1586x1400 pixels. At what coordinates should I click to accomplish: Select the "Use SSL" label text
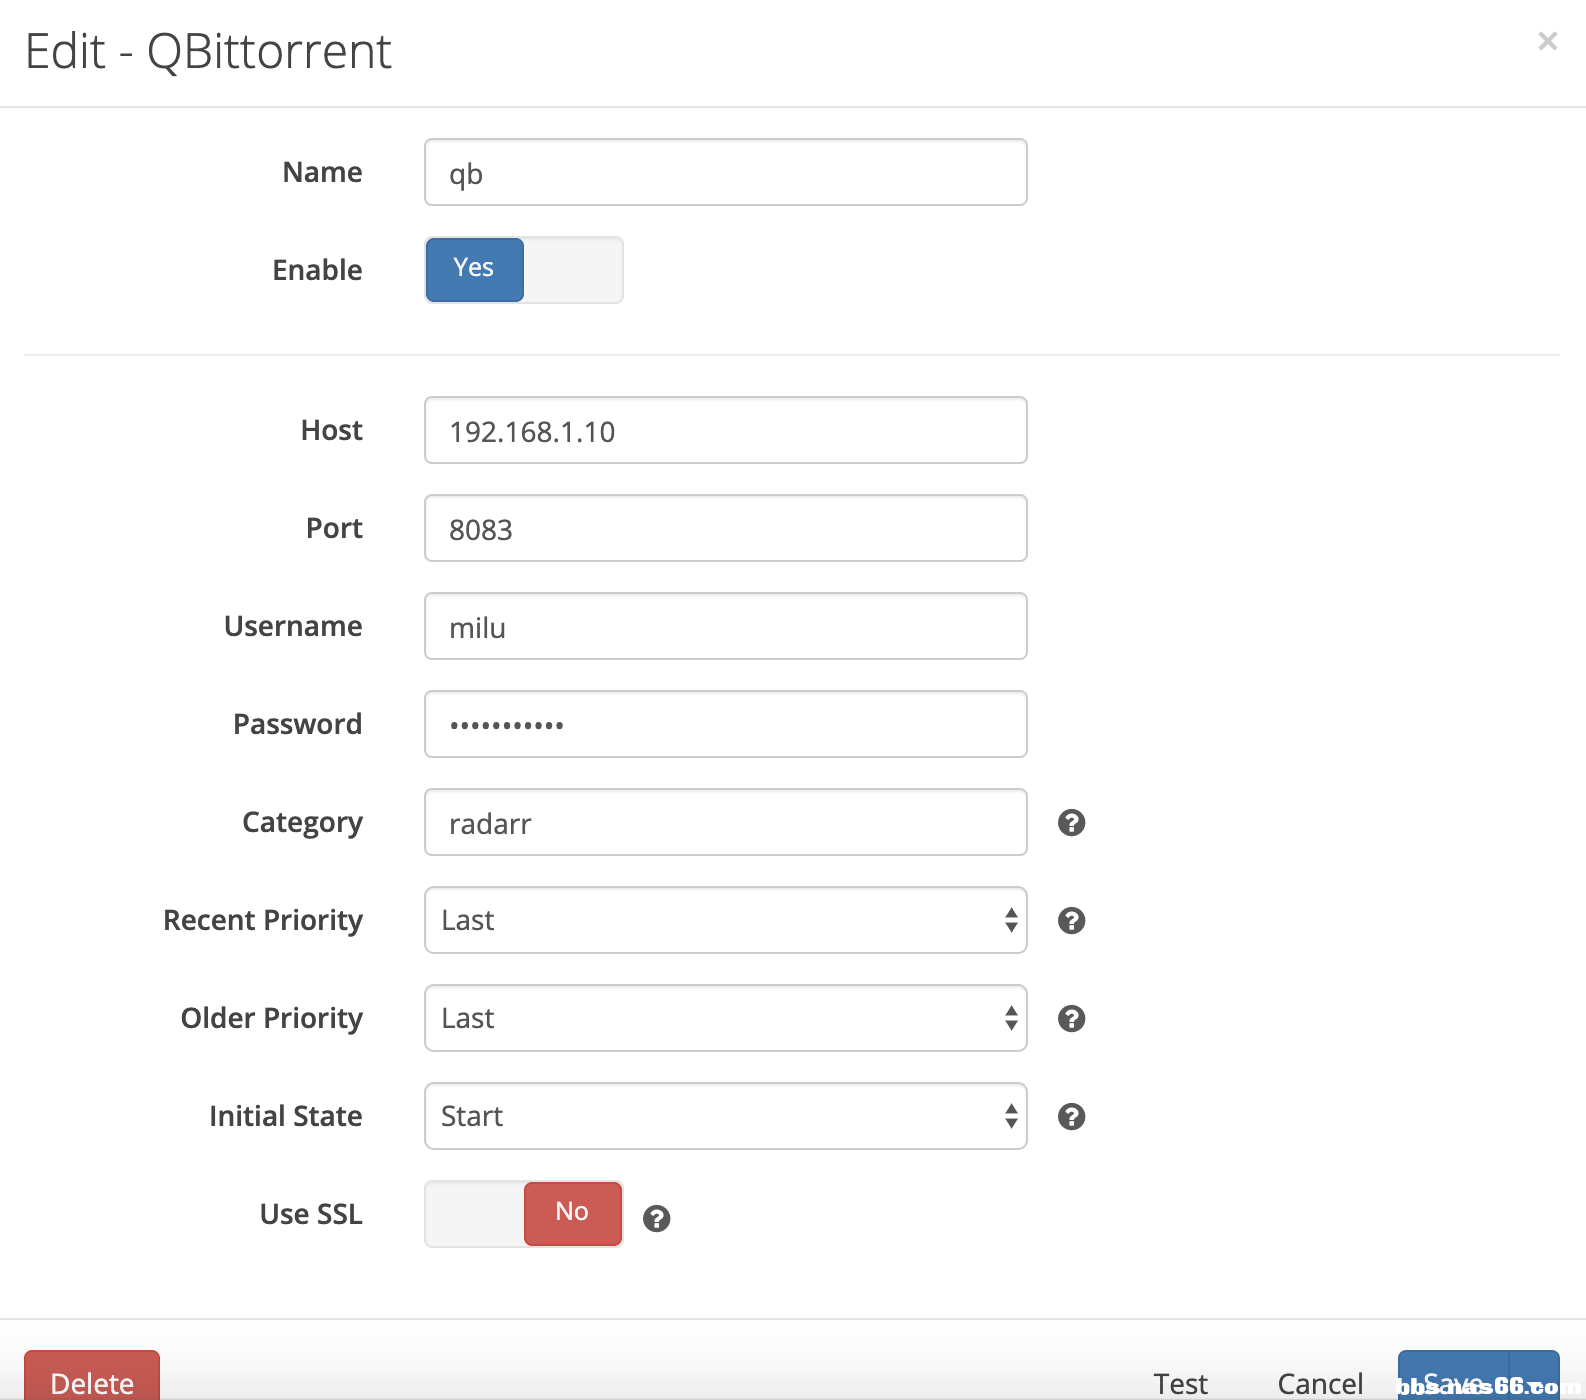311,1214
